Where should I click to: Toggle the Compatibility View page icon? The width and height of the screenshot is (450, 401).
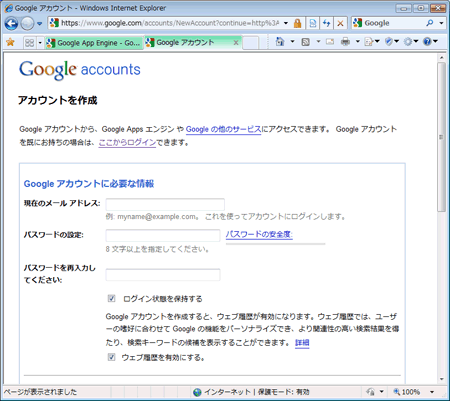point(313,23)
